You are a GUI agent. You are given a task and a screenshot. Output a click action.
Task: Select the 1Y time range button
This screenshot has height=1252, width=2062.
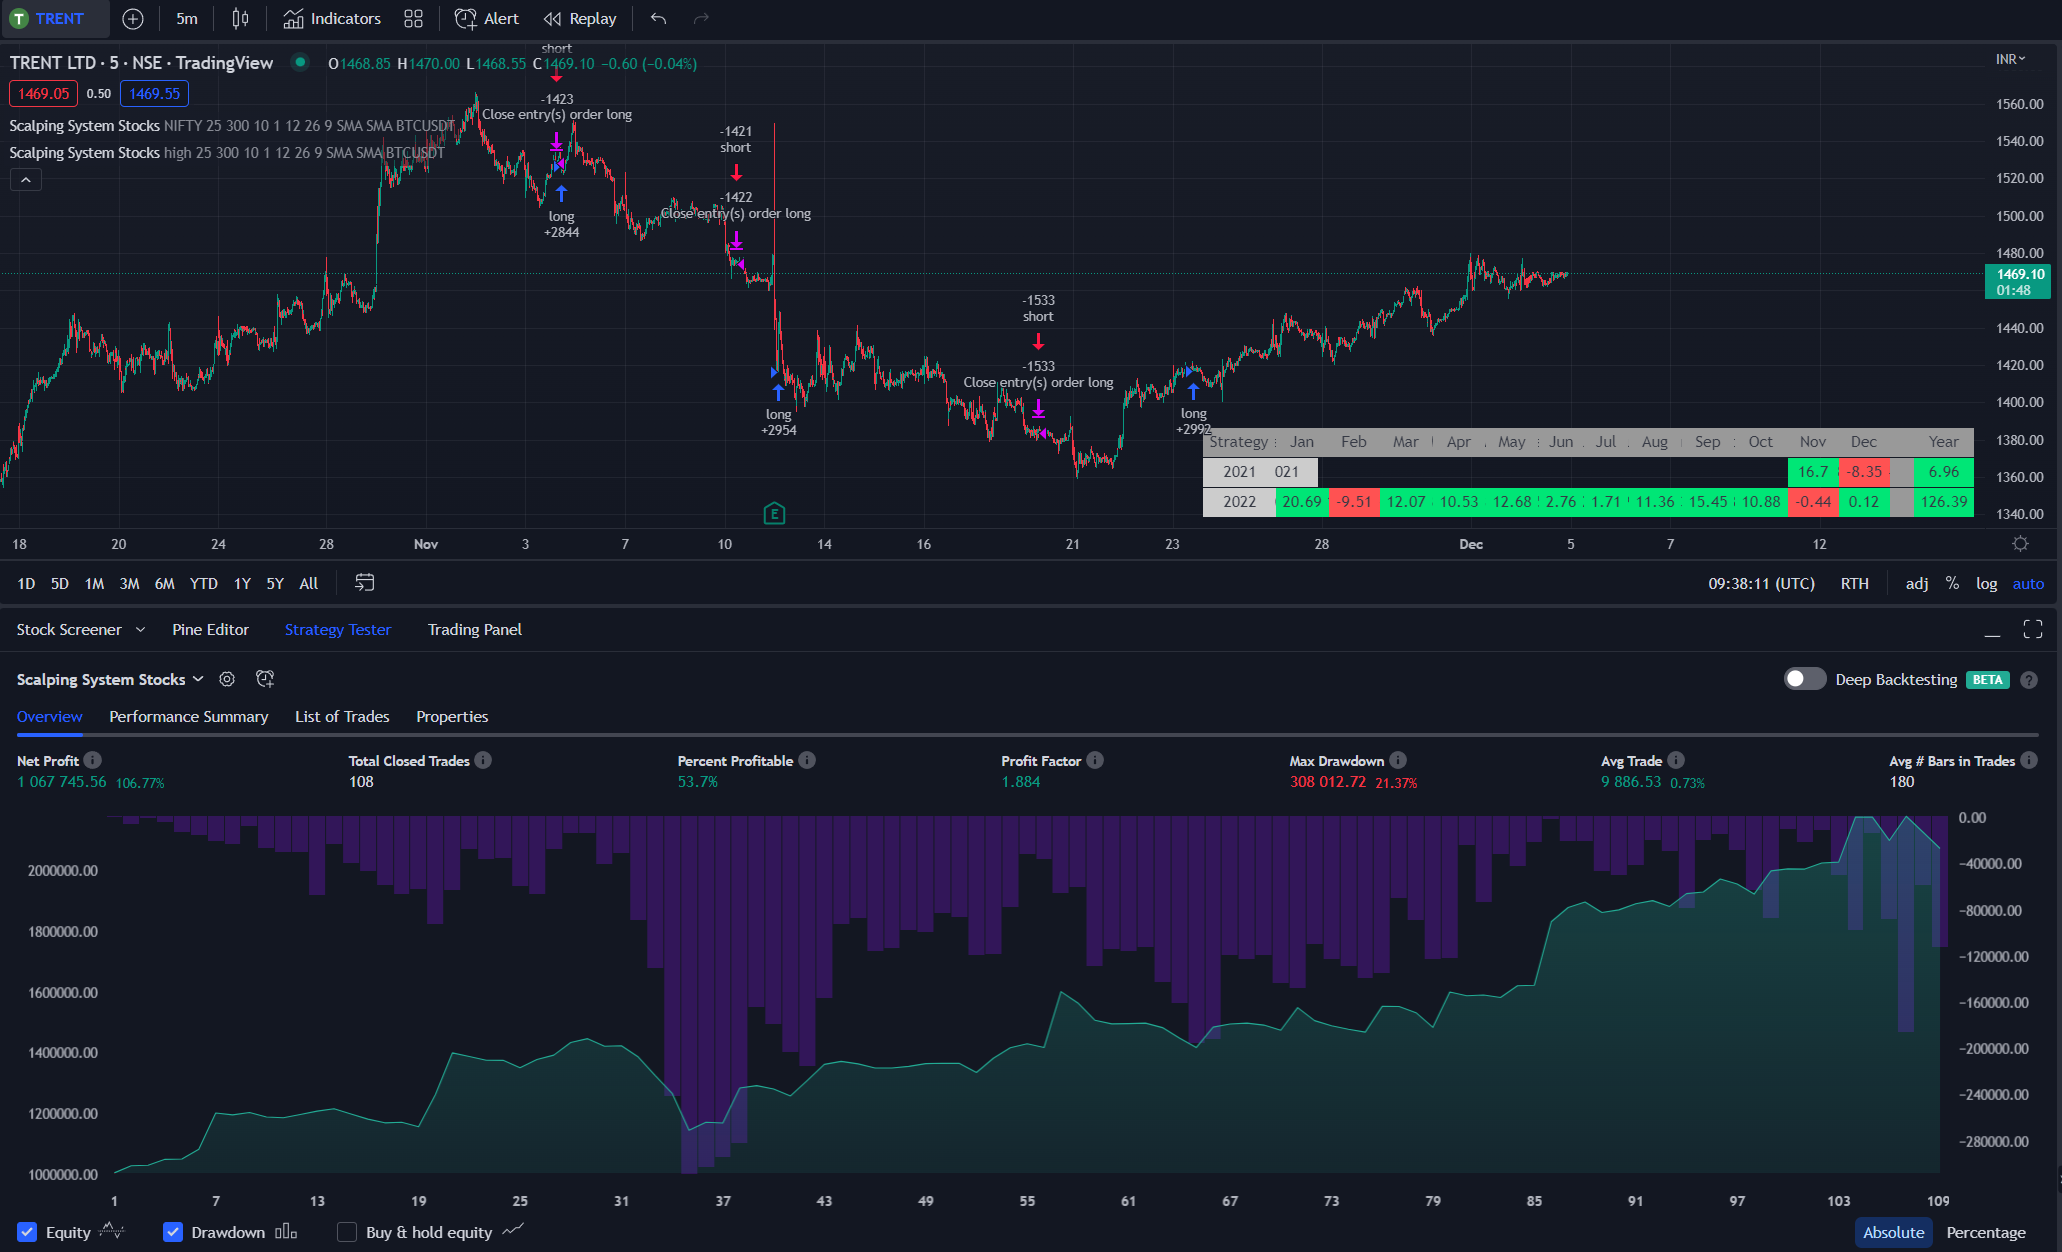[x=242, y=583]
